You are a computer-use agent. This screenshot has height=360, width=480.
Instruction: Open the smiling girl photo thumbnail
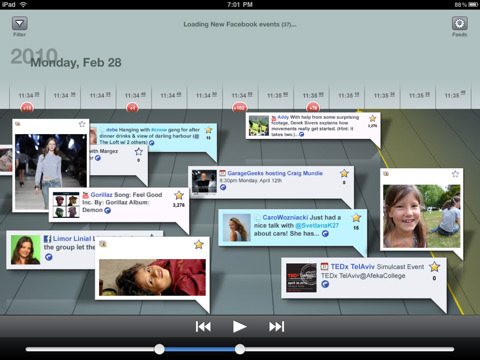422,216
